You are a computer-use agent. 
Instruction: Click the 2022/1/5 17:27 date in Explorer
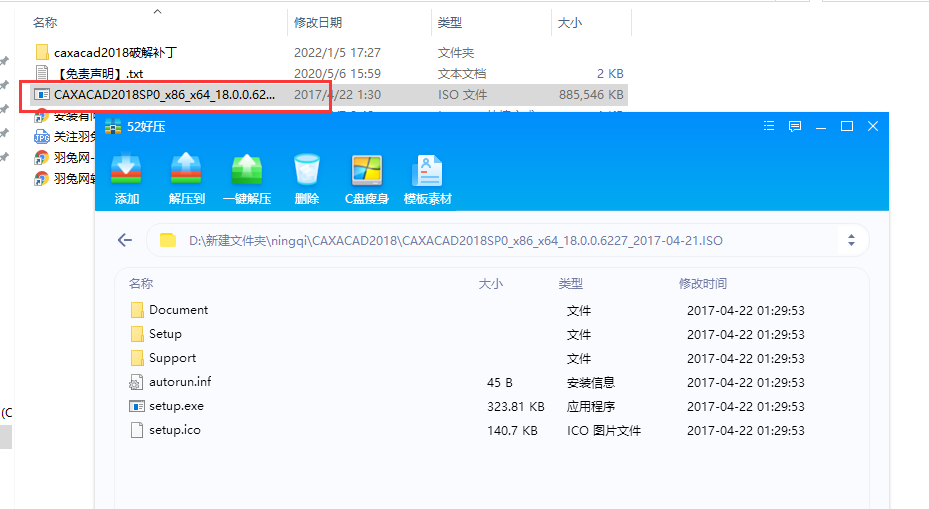tap(337, 52)
